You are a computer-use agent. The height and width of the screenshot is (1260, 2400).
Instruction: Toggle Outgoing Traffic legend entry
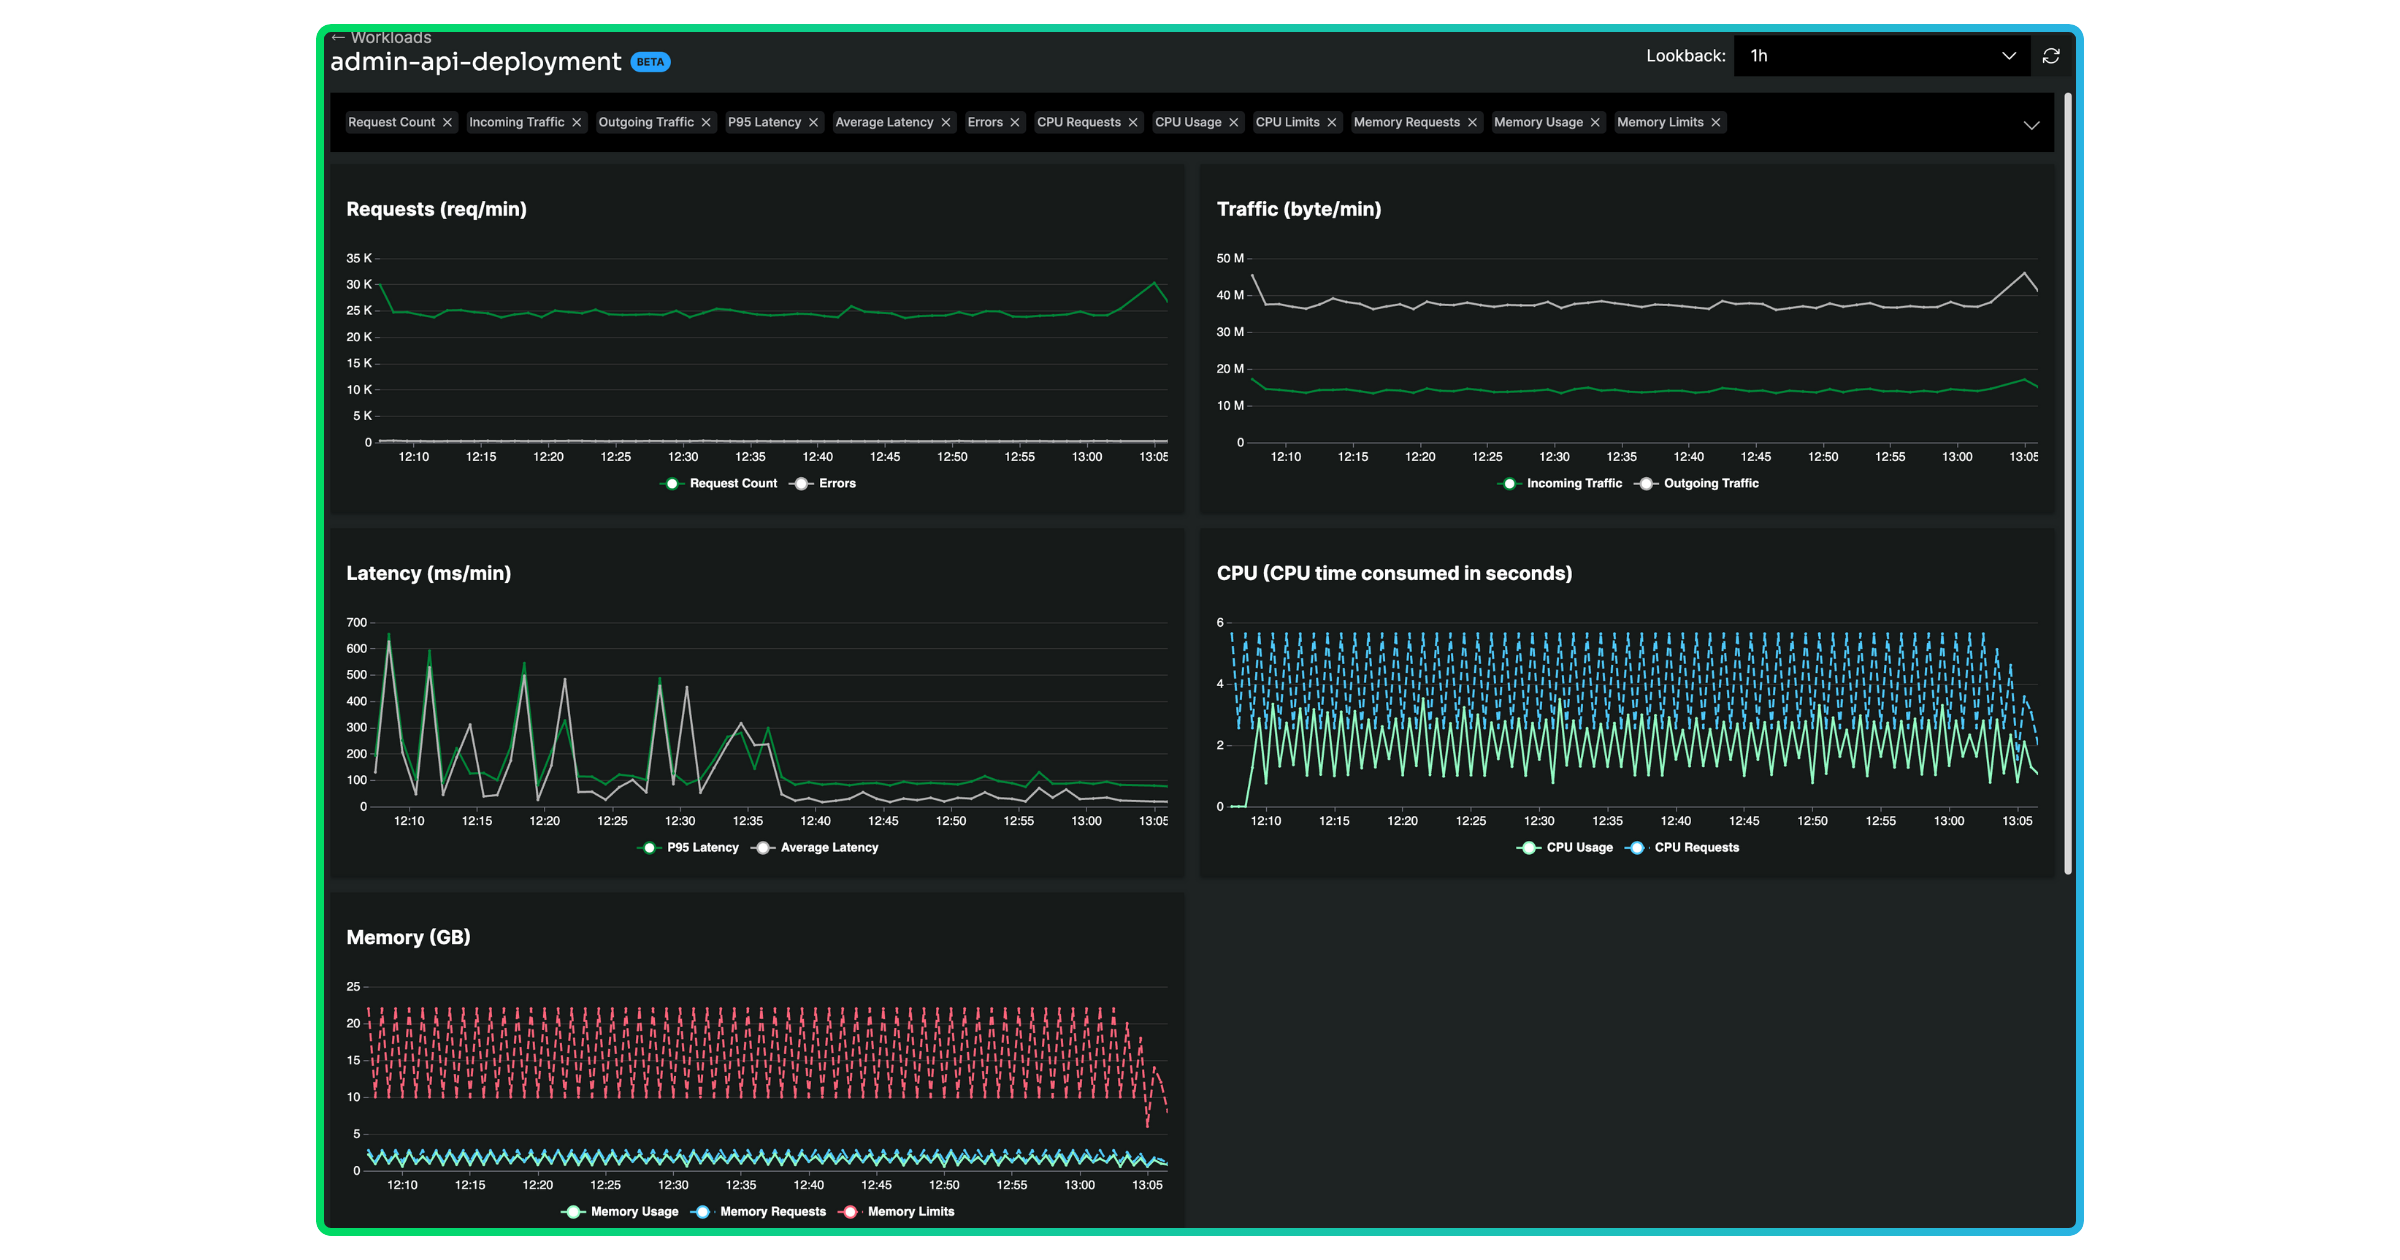click(1710, 483)
